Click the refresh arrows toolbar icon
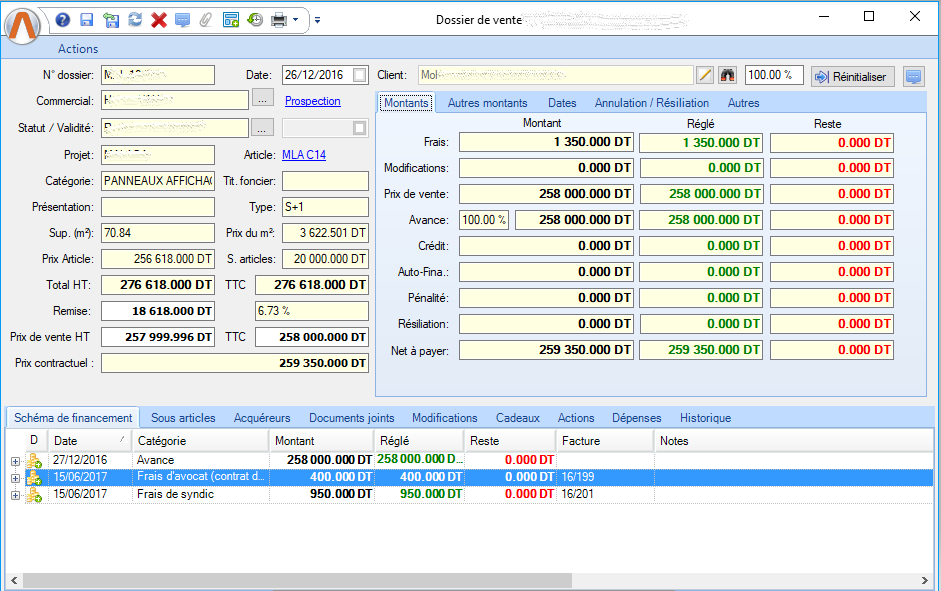The image size is (941, 591). 135,20
